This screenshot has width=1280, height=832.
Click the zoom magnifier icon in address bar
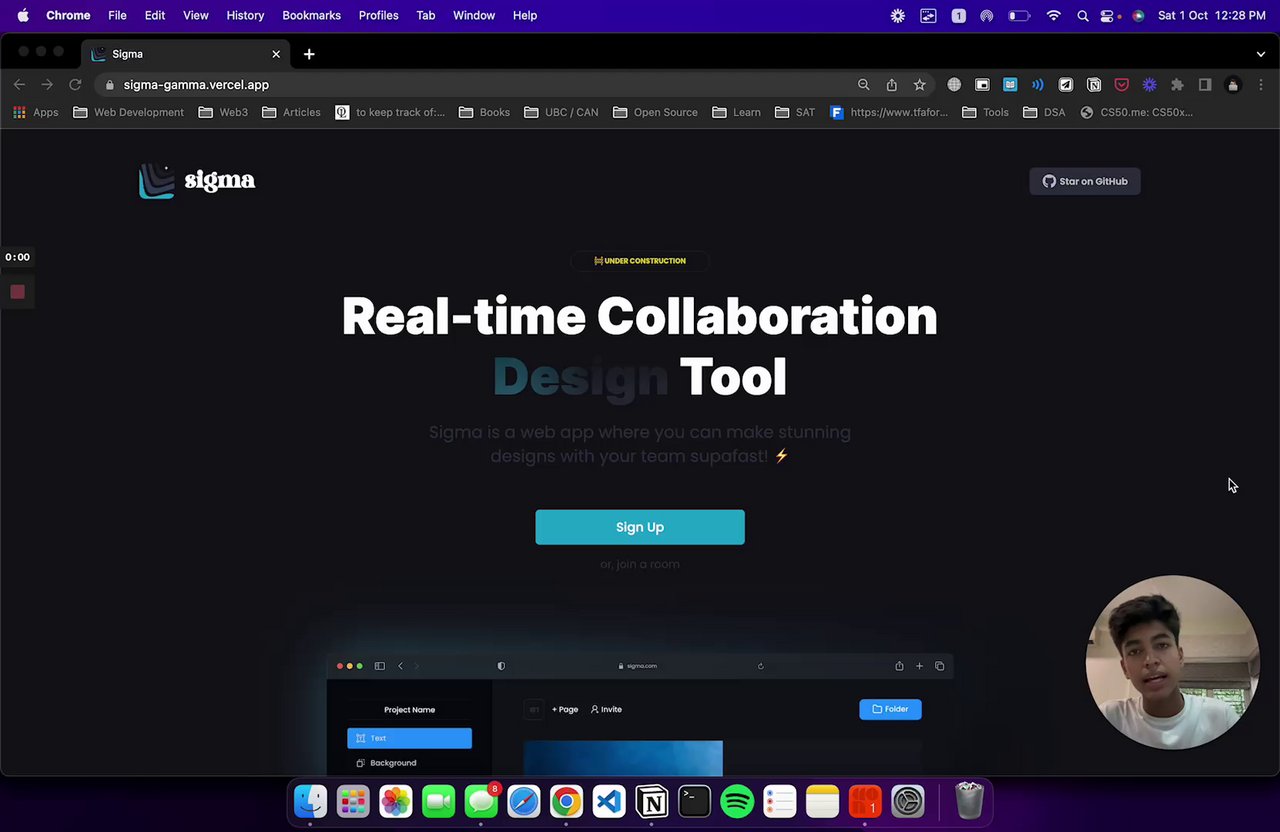(x=864, y=85)
